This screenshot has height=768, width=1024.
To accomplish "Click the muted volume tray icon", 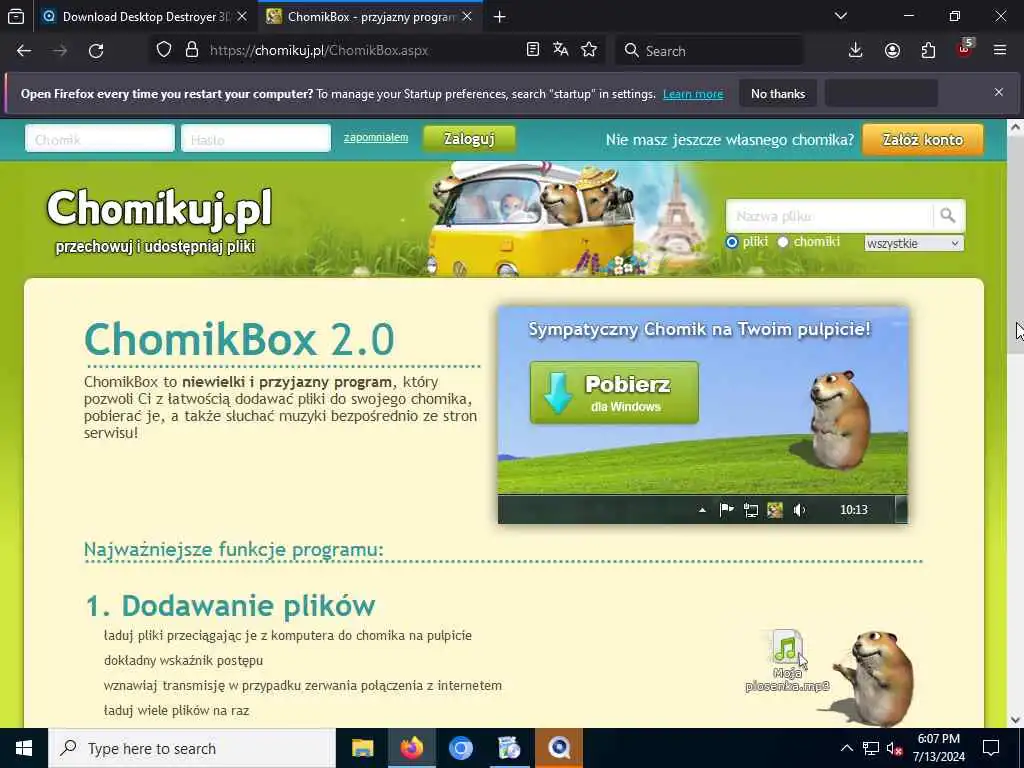I will [895, 749].
